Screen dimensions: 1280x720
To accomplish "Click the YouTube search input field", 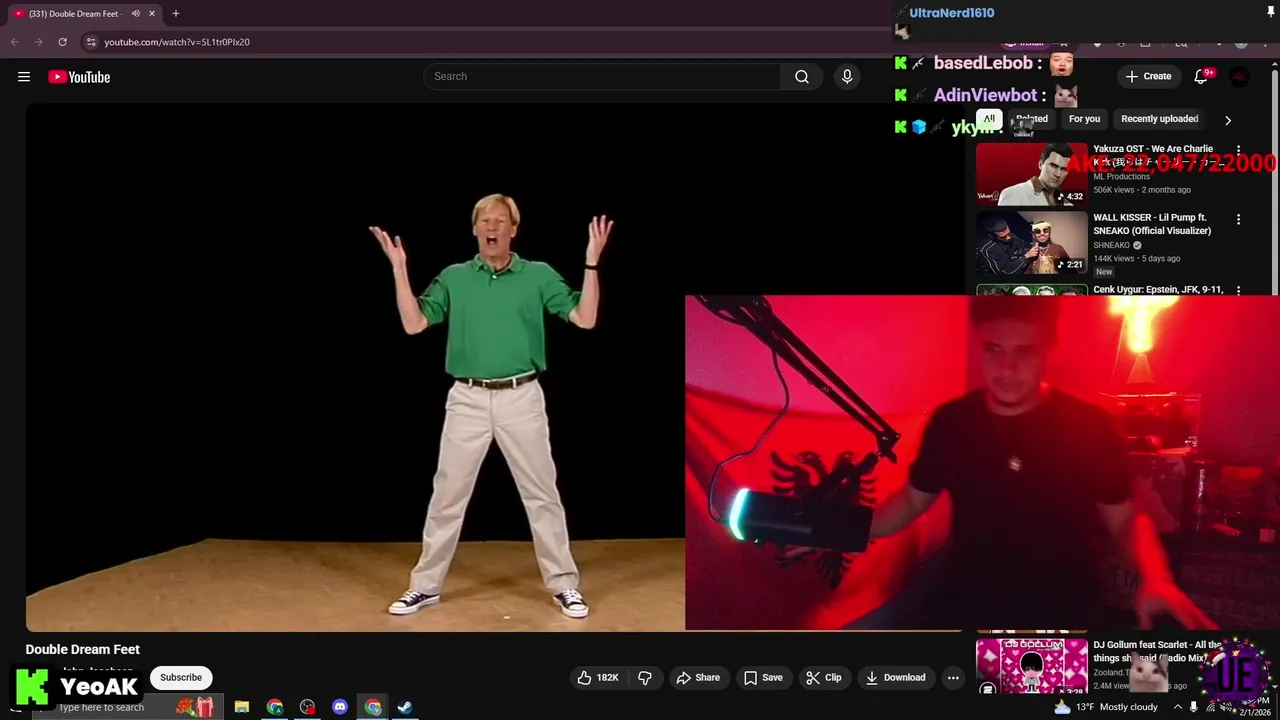I will (x=602, y=77).
